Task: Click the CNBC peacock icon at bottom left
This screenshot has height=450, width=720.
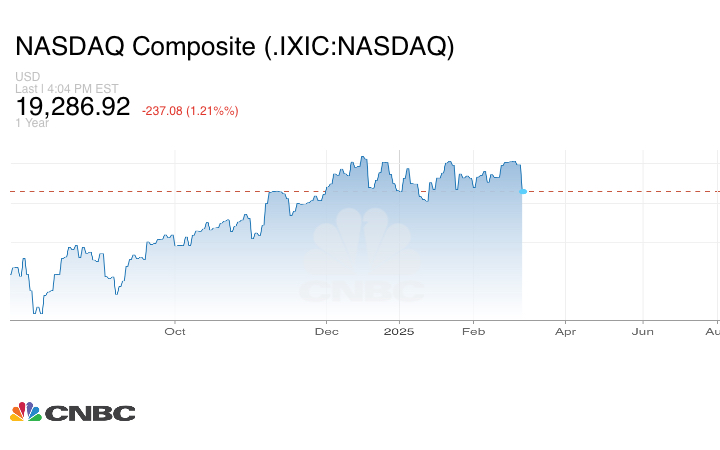Action: [x=26, y=412]
